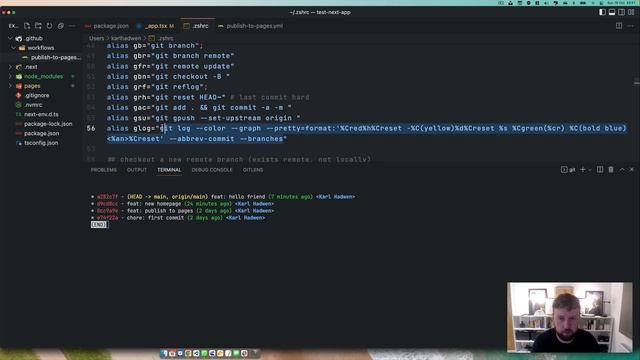
Task: Click the 'alias gac' line of code
Action: [x=199, y=107]
